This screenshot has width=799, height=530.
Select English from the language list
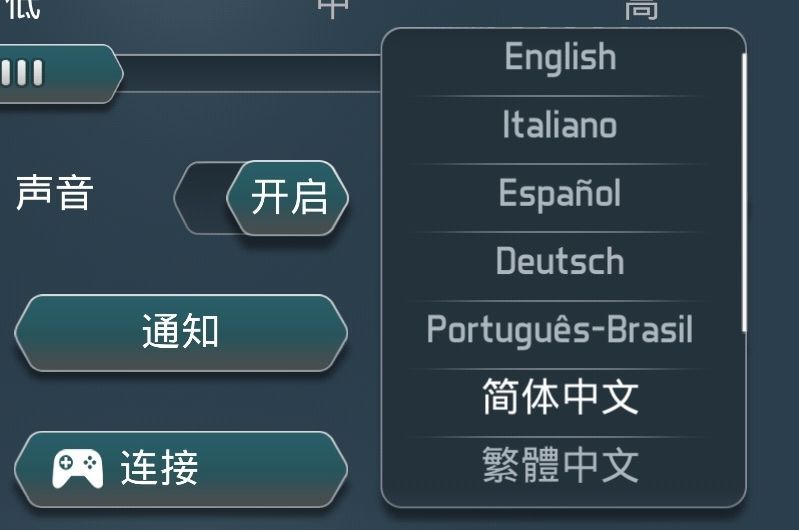[560, 58]
